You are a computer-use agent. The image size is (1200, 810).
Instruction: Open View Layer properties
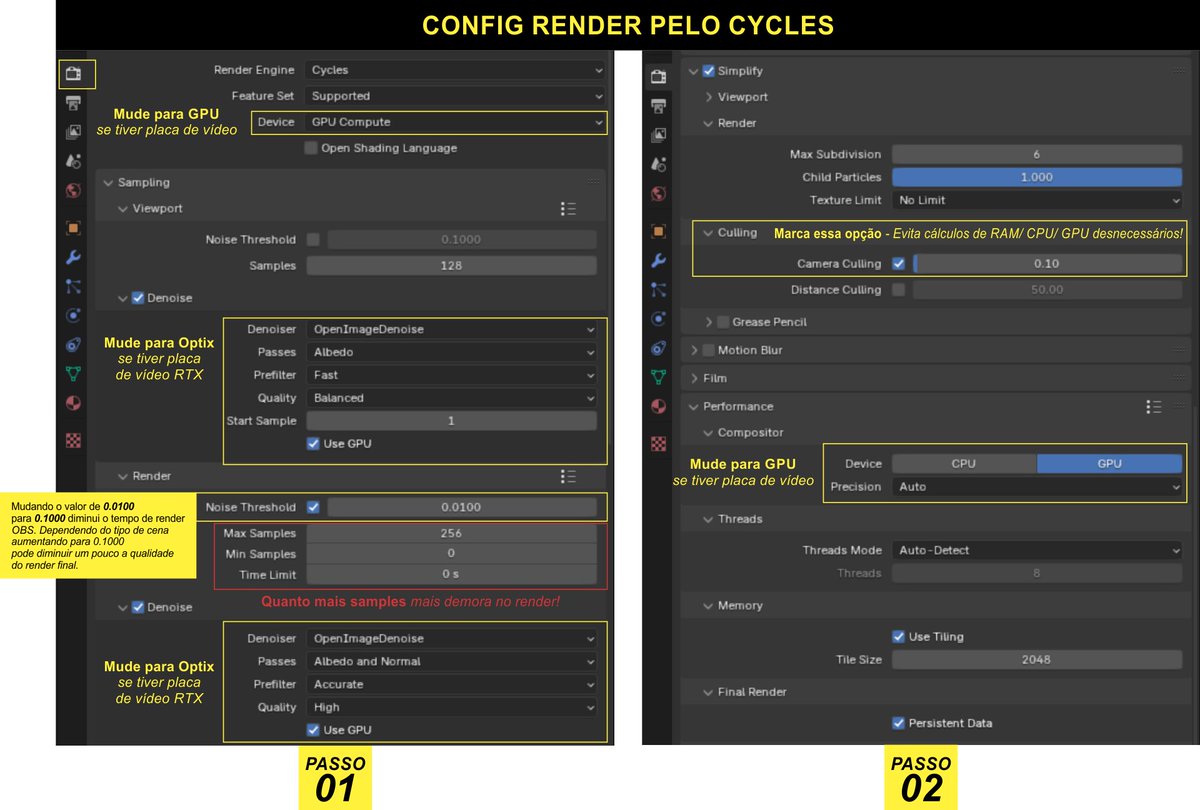(x=73, y=131)
